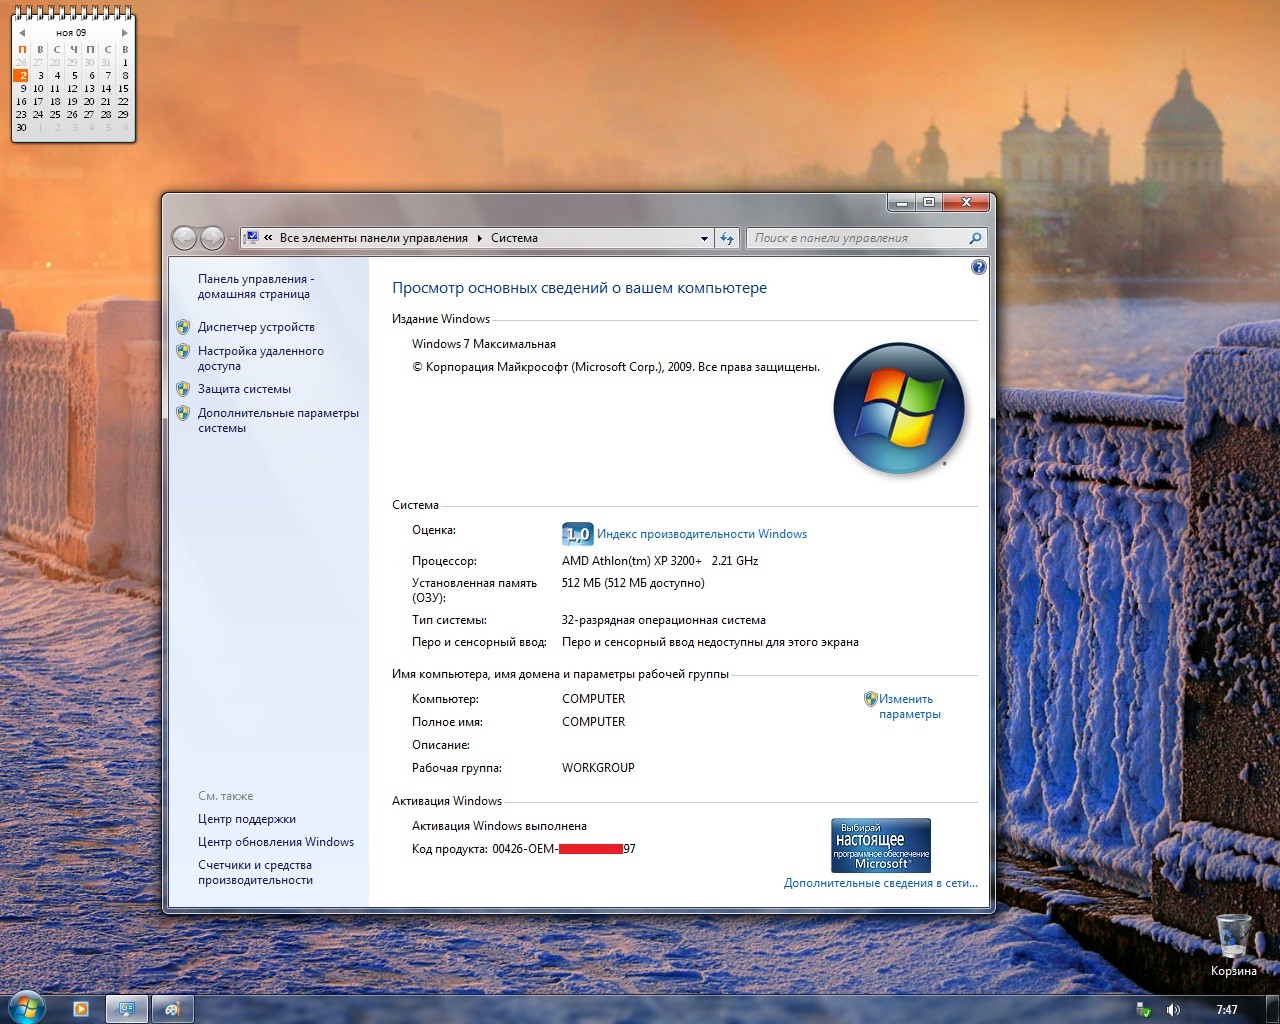Open the address bar history dropdown arrow

pyautogui.click(x=704, y=238)
